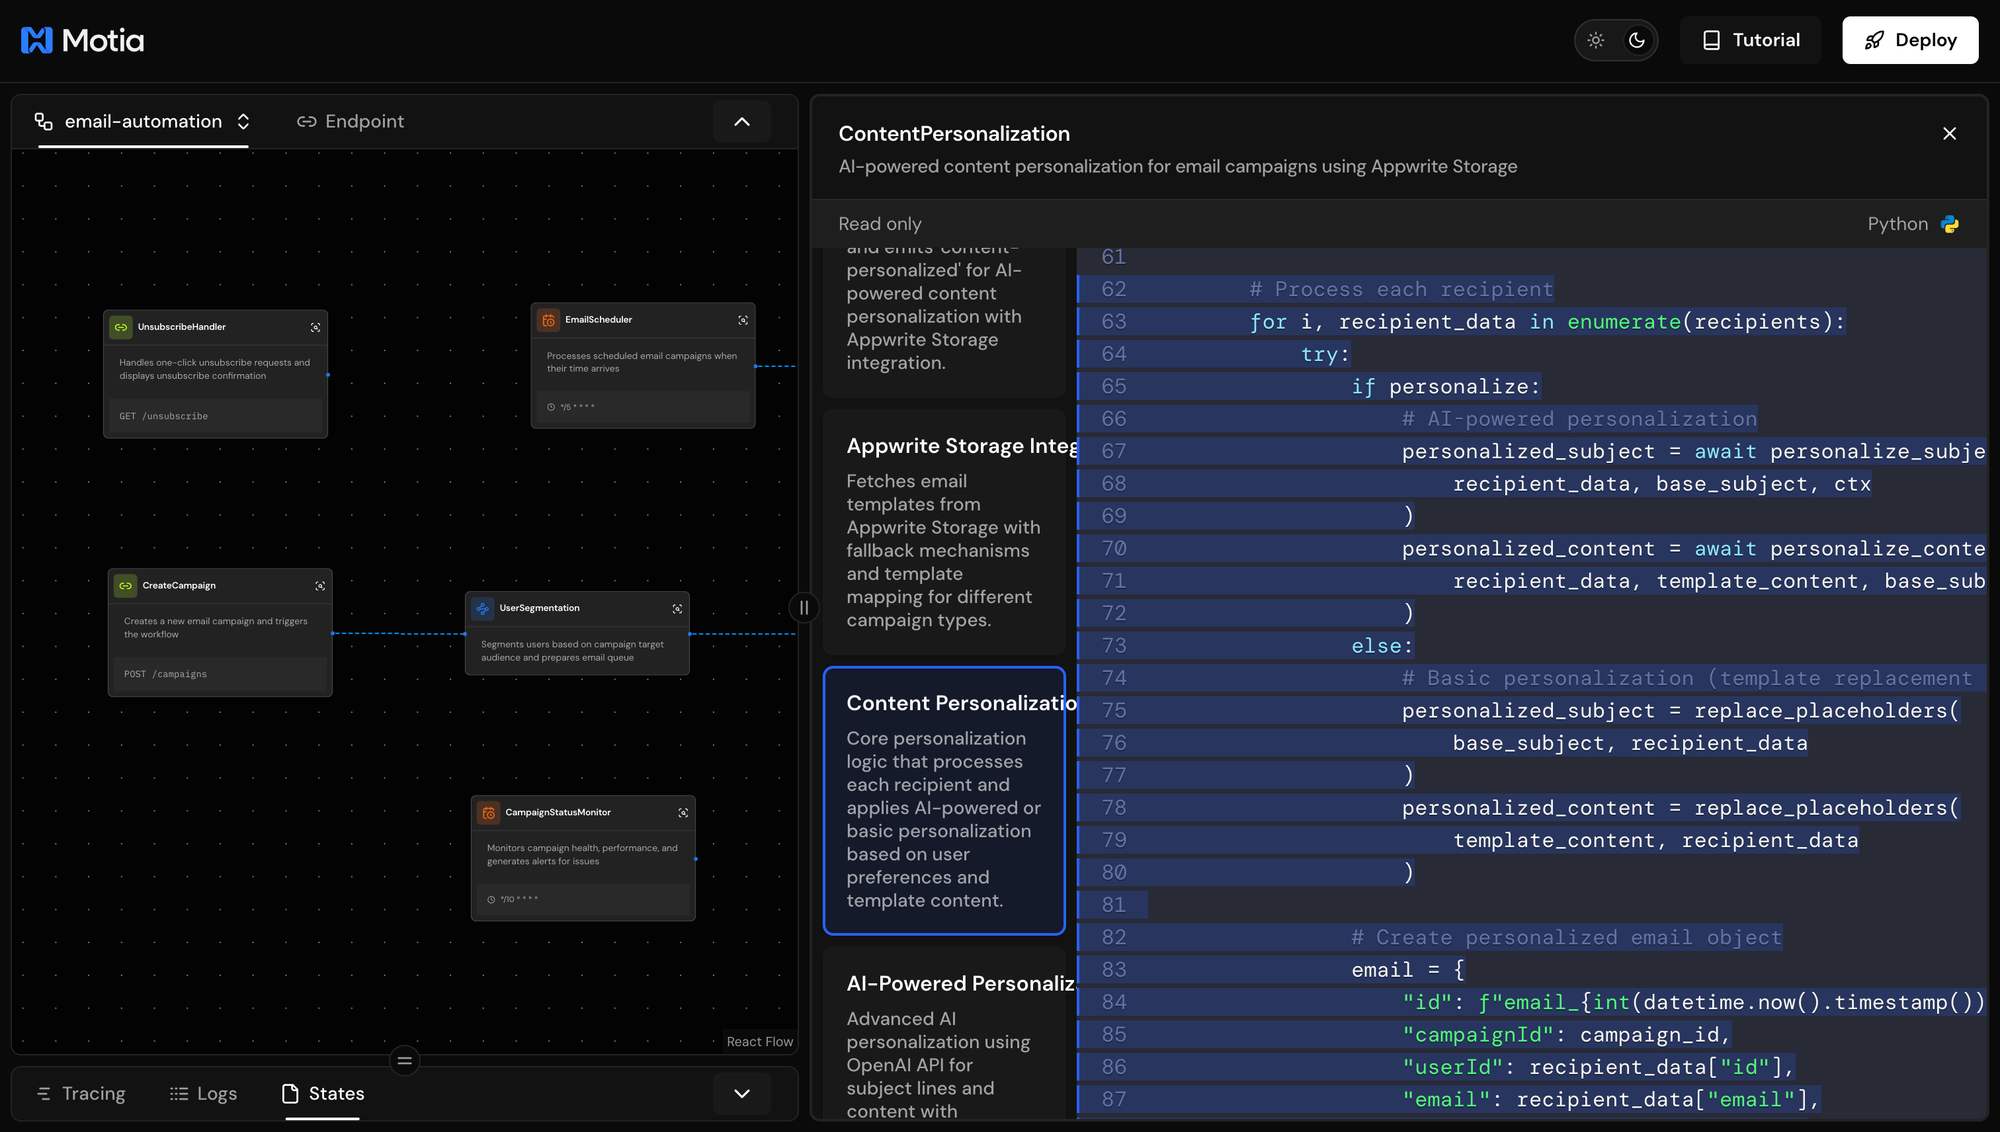Image resolution: width=2000 pixels, height=1132 pixels.
Task: Click the Deploy button
Action: [x=1910, y=40]
